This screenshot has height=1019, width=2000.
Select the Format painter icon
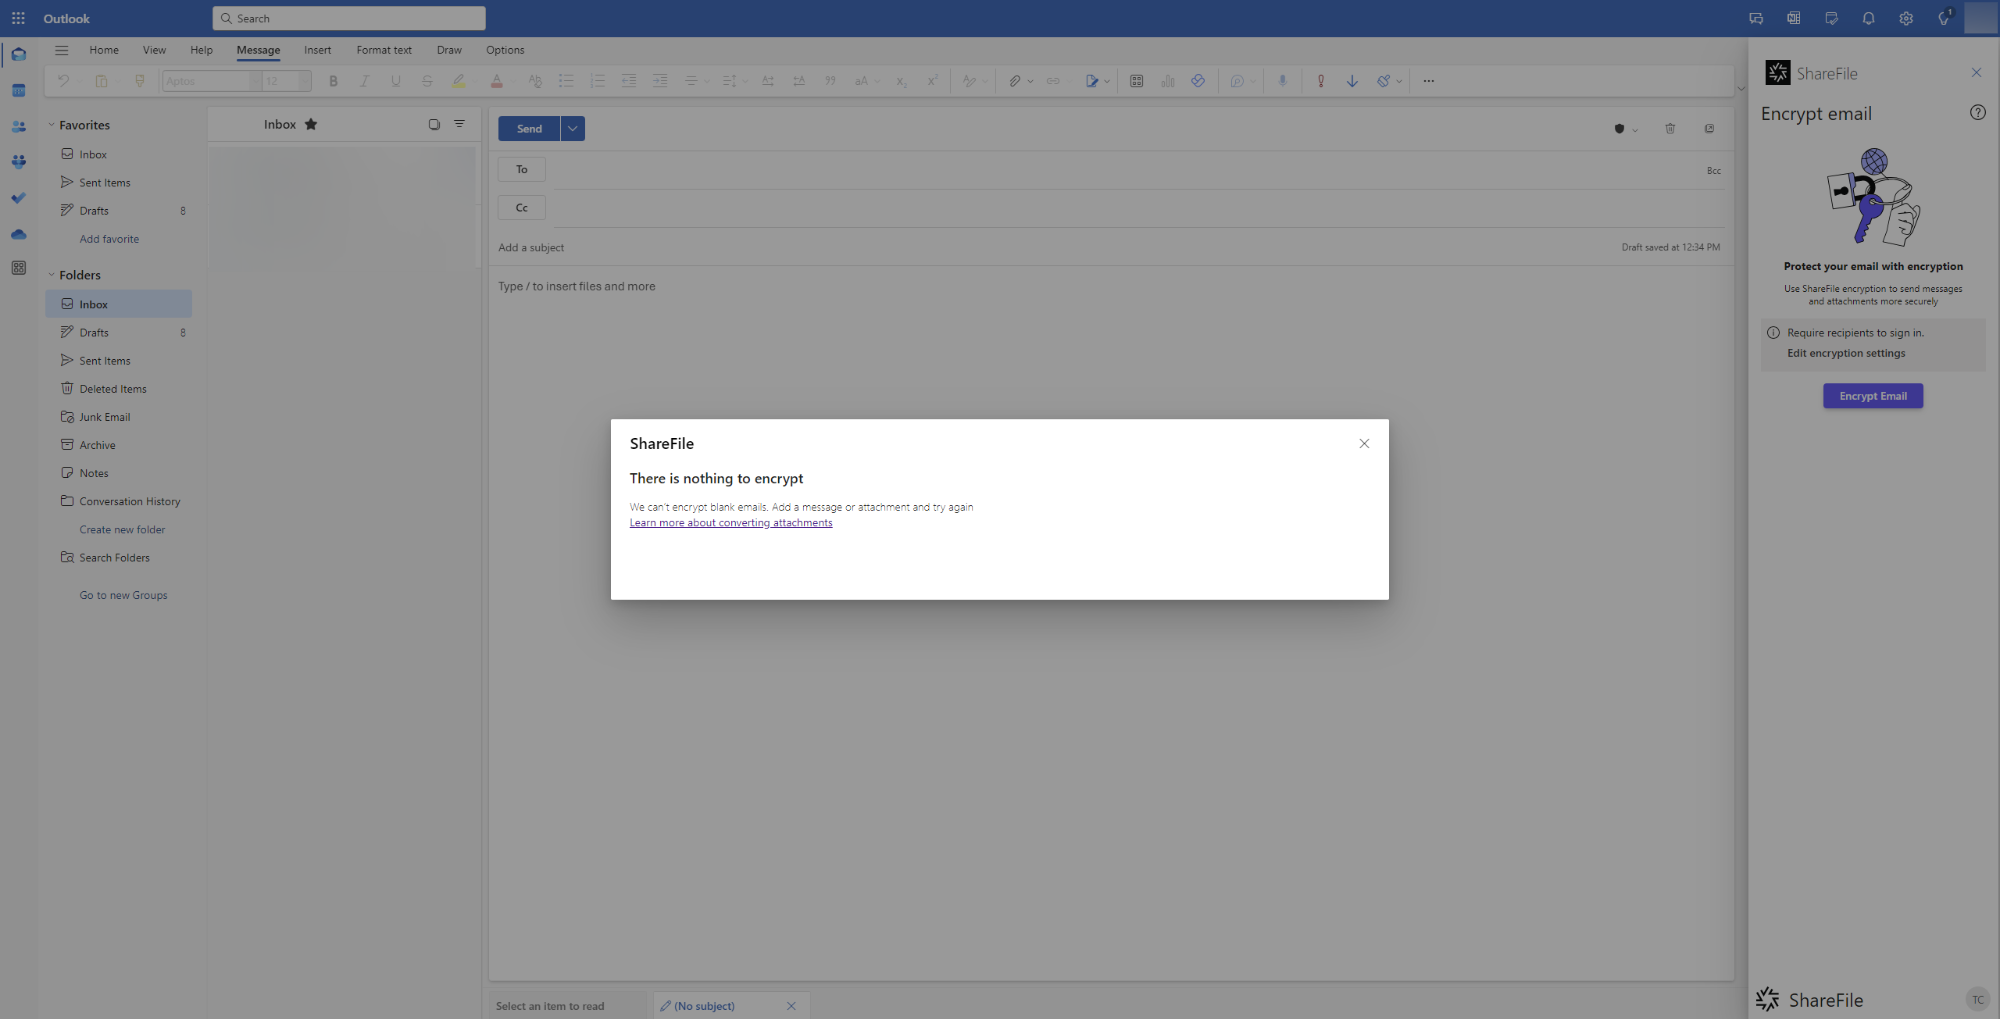coord(140,81)
